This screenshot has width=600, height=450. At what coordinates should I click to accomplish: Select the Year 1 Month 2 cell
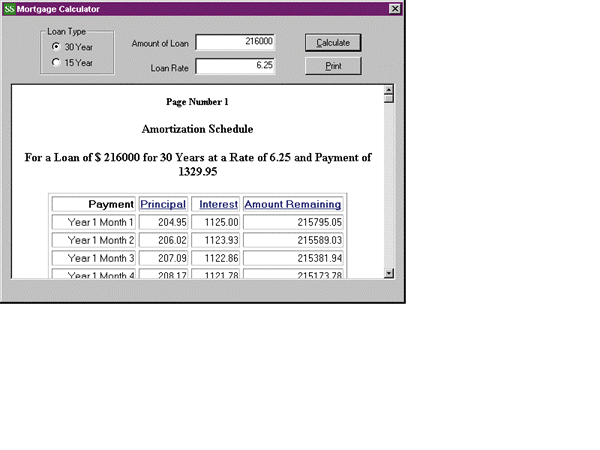pos(94,240)
